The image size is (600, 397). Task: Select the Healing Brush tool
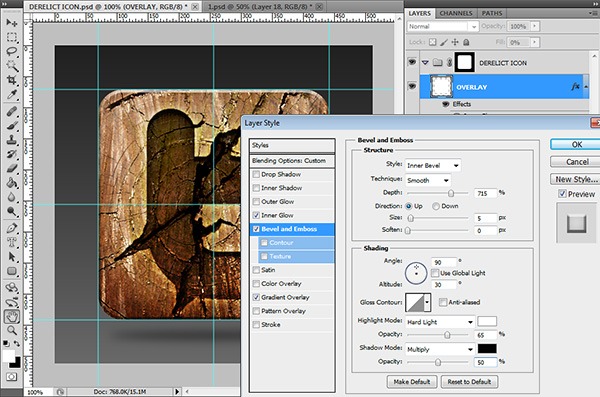coord(11,111)
